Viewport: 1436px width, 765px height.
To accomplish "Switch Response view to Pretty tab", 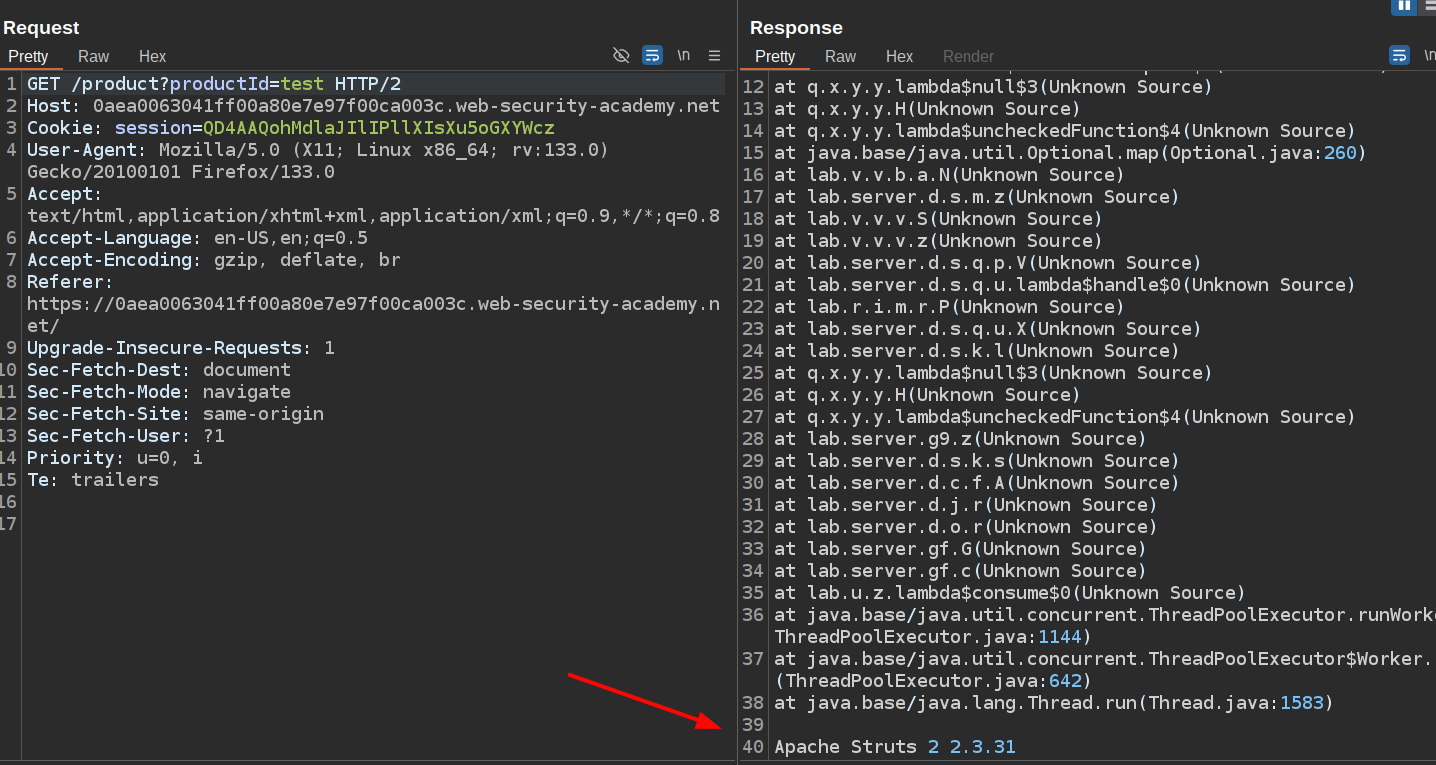I will pyautogui.click(x=775, y=56).
